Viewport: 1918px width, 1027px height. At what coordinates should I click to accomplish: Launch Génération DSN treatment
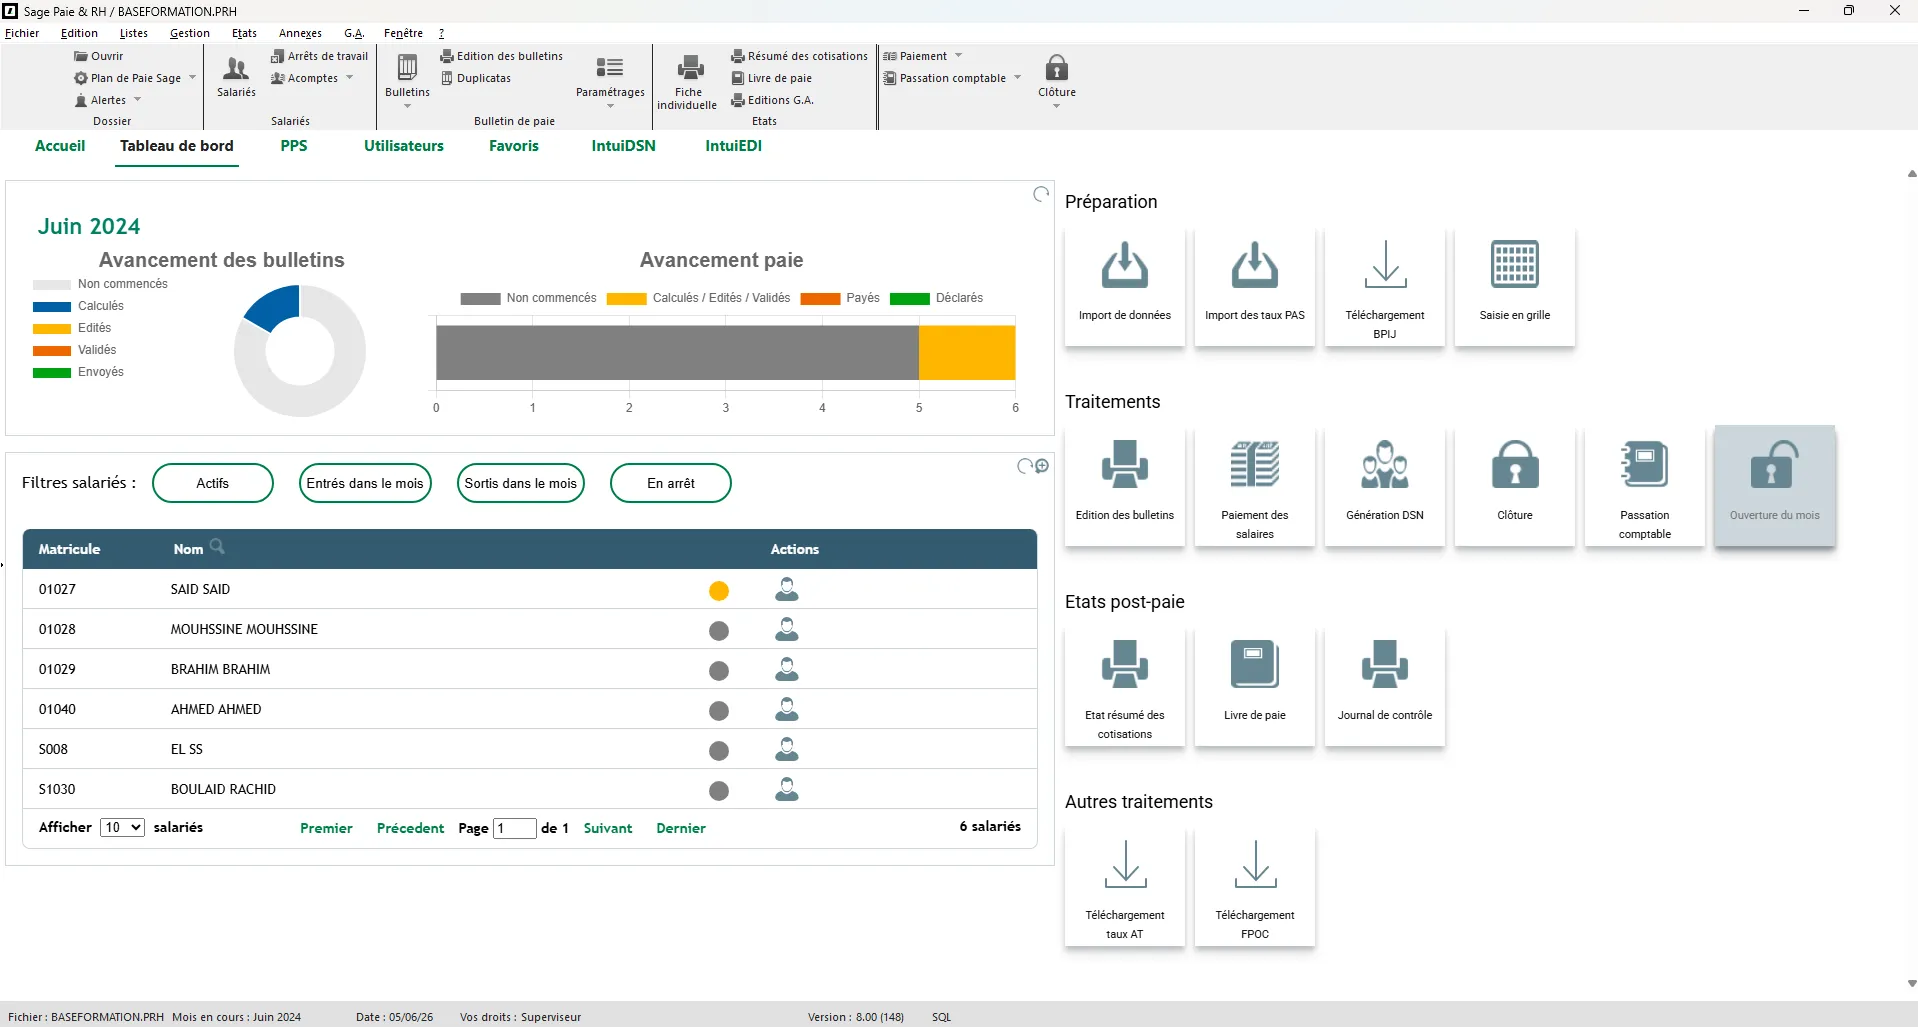pyautogui.click(x=1384, y=486)
